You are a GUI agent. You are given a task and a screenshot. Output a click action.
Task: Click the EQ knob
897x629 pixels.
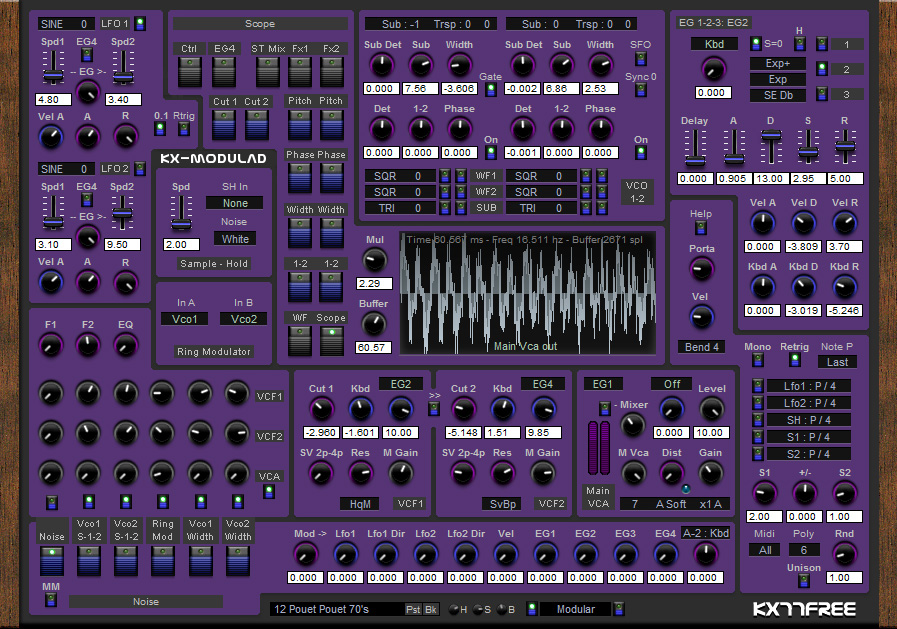[125, 345]
